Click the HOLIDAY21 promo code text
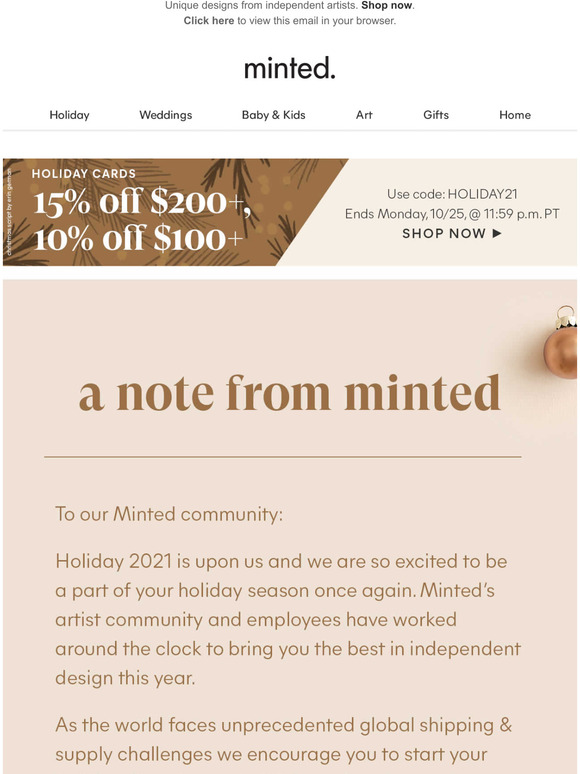 [x=482, y=194]
